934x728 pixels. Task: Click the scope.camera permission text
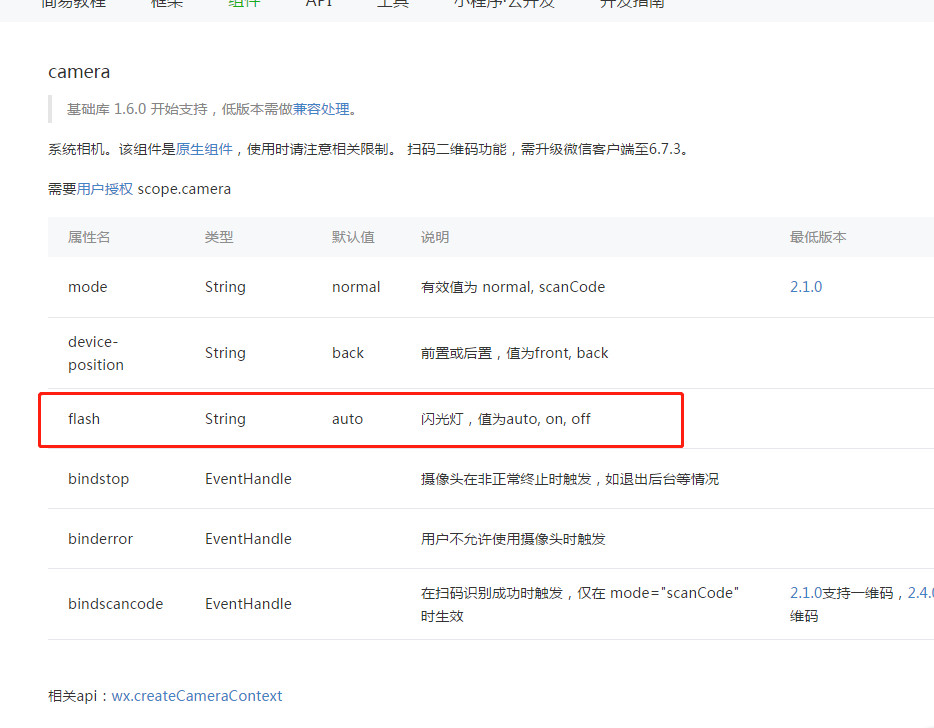point(184,189)
